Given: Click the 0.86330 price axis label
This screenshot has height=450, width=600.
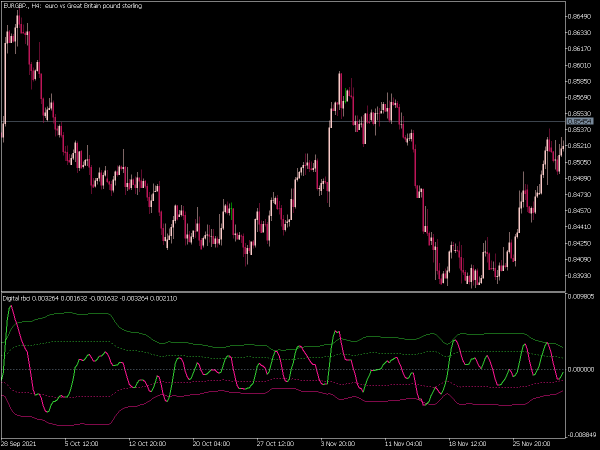Looking at the screenshot, I should pos(580,33).
